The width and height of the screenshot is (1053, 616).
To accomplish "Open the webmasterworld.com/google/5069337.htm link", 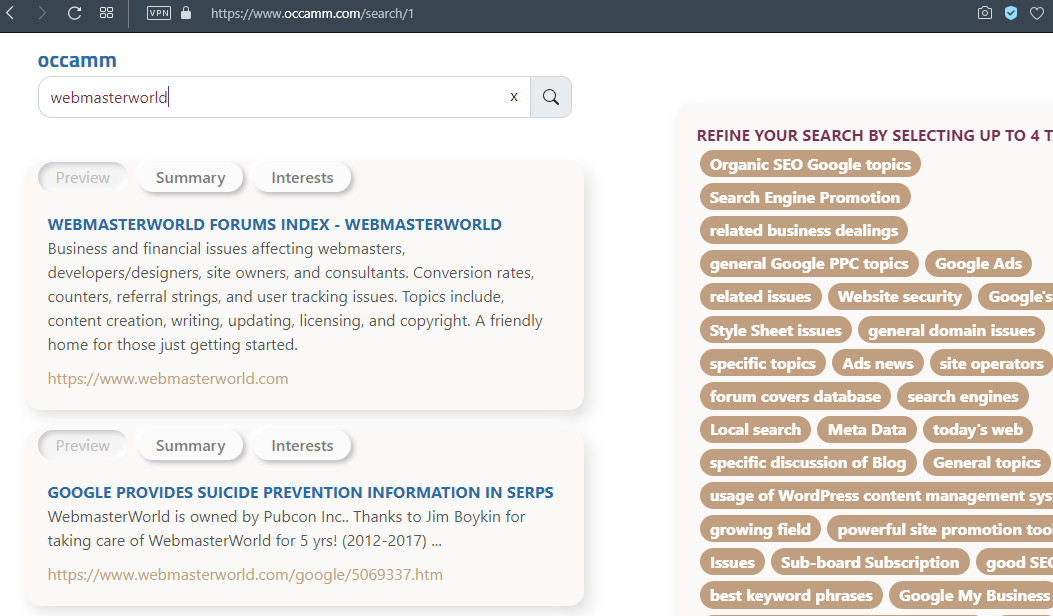I will pyautogui.click(x=245, y=574).
